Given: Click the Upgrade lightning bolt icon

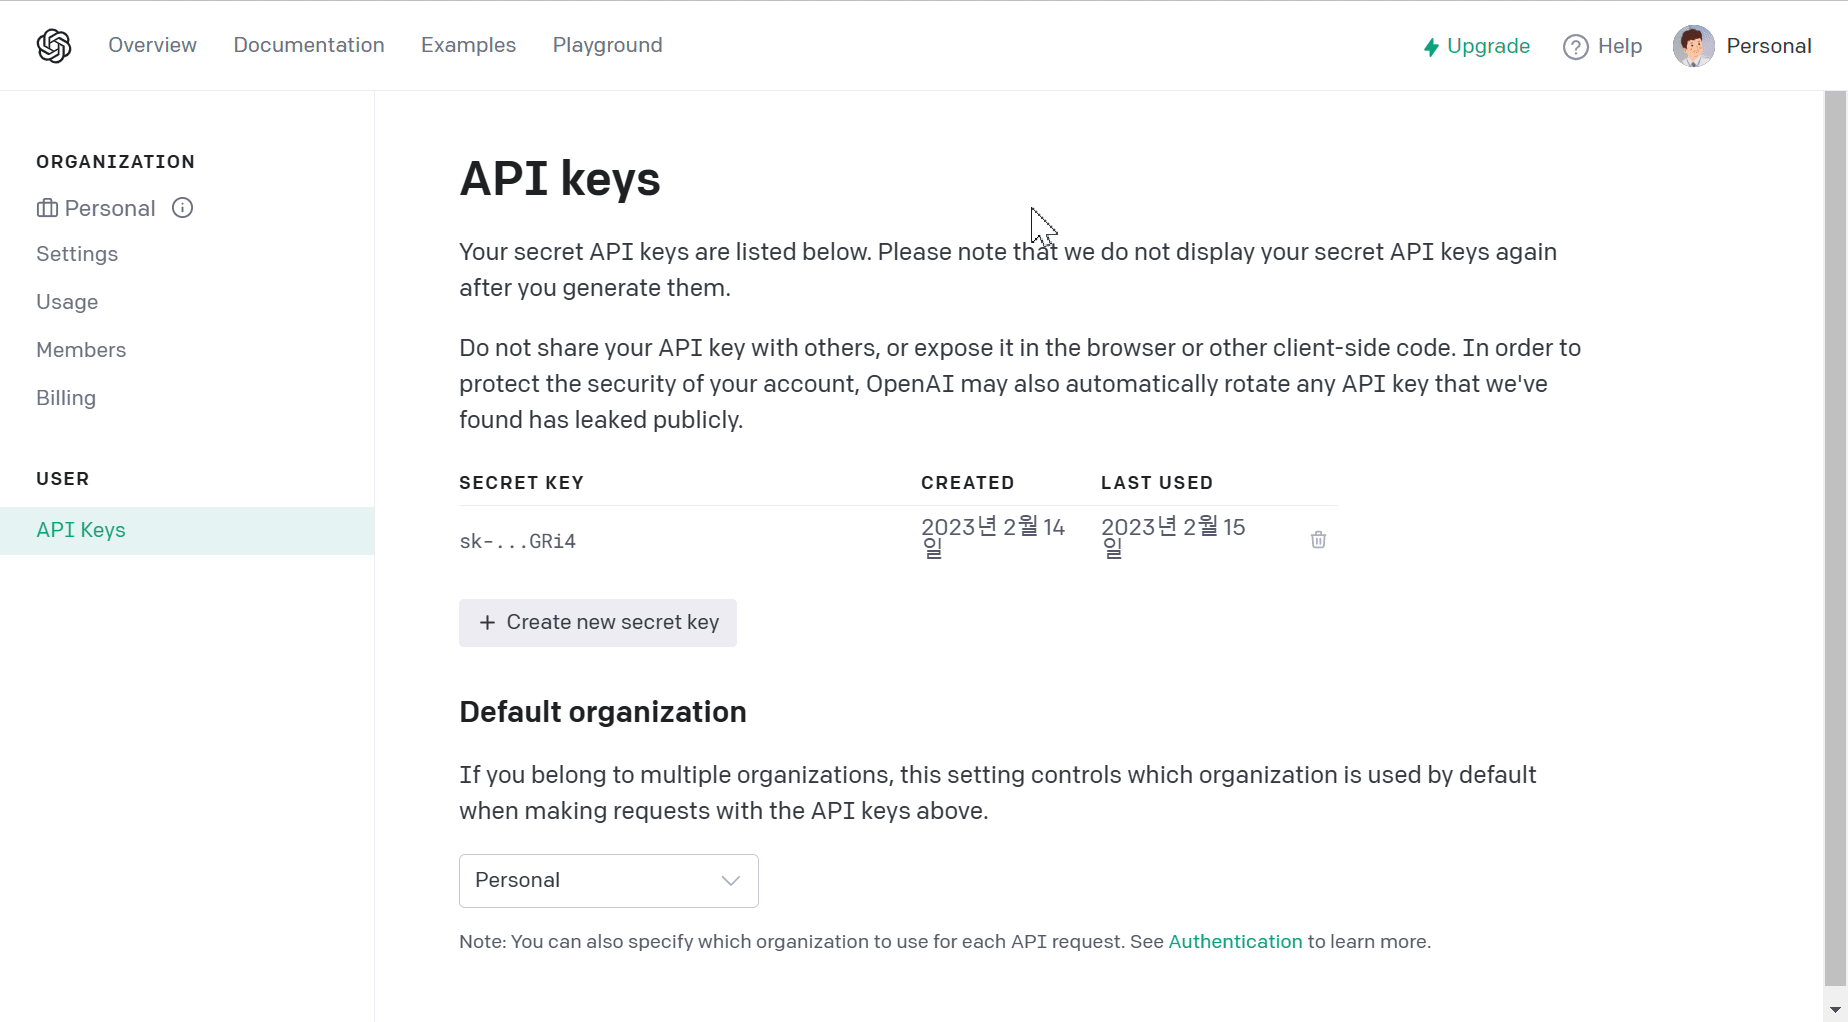Looking at the screenshot, I should pos(1431,47).
